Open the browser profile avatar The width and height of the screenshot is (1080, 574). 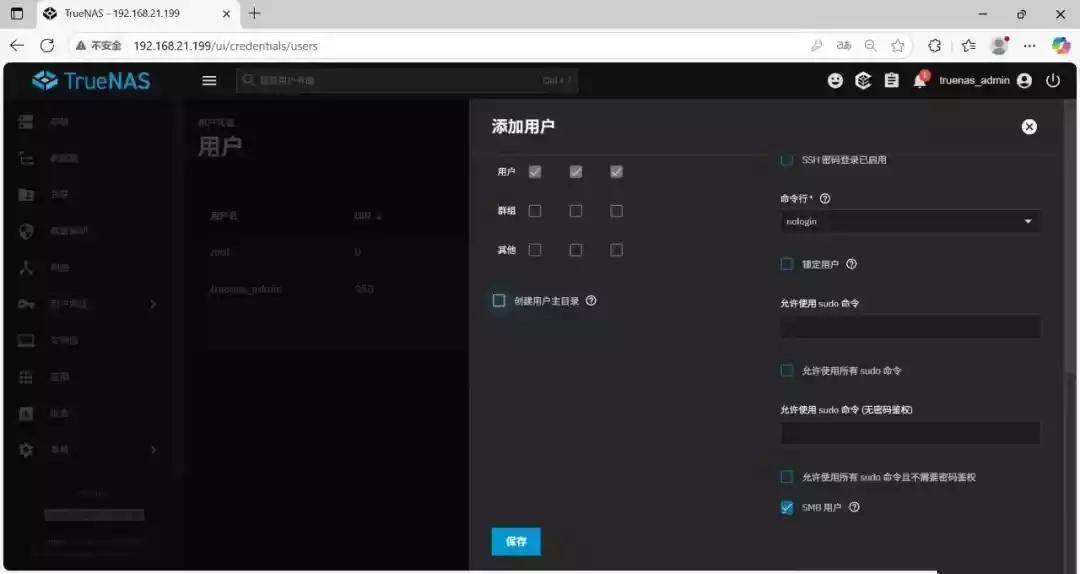point(999,45)
